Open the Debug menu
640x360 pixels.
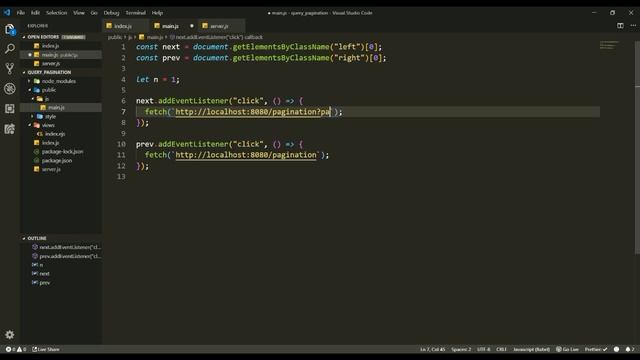click(111, 13)
